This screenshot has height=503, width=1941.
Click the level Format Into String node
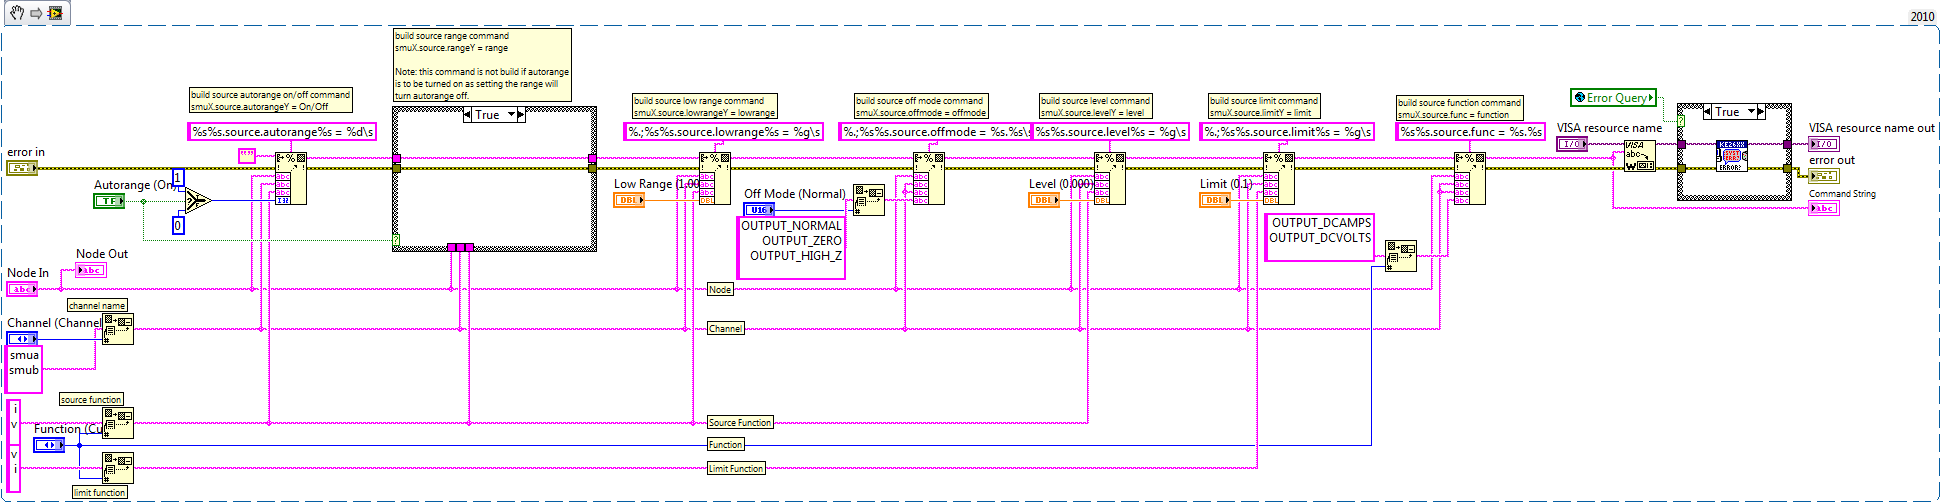(1110, 178)
